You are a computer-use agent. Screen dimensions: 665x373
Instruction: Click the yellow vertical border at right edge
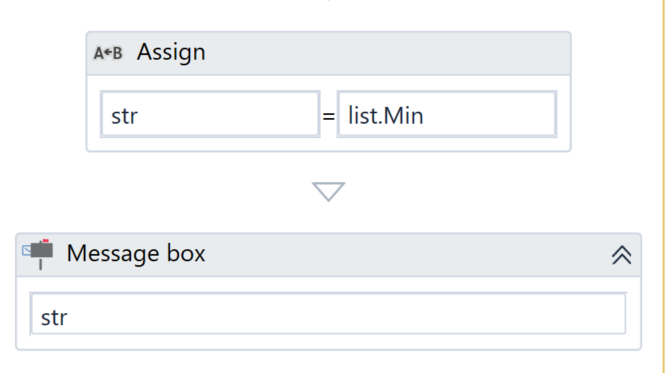[x=663, y=187]
